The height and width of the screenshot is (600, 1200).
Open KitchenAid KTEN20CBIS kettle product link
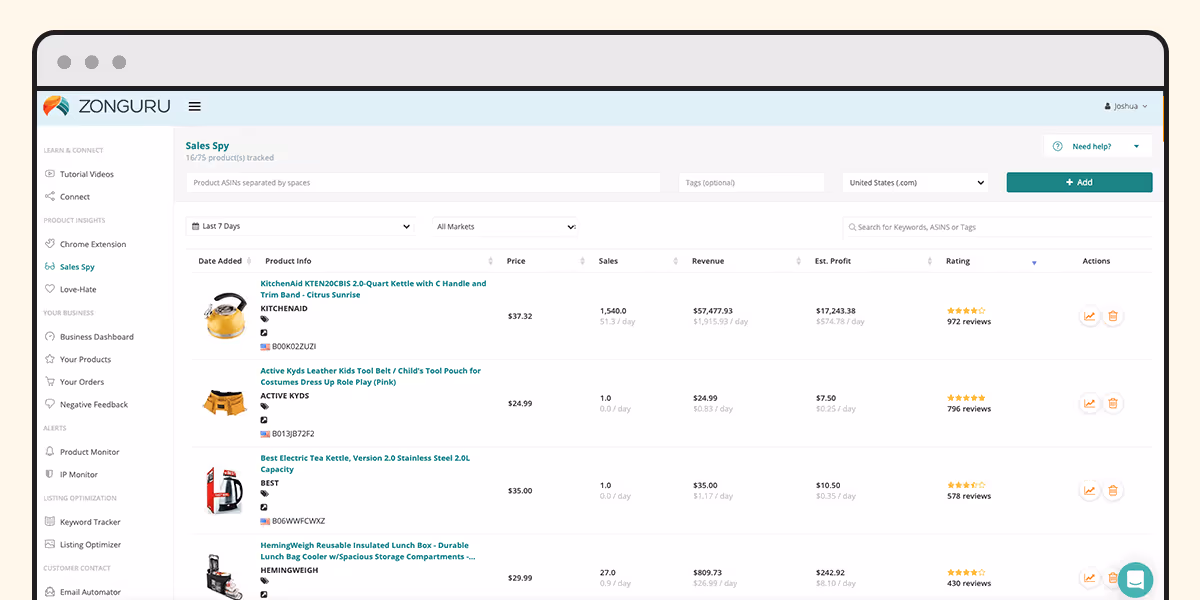click(x=373, y=289)
